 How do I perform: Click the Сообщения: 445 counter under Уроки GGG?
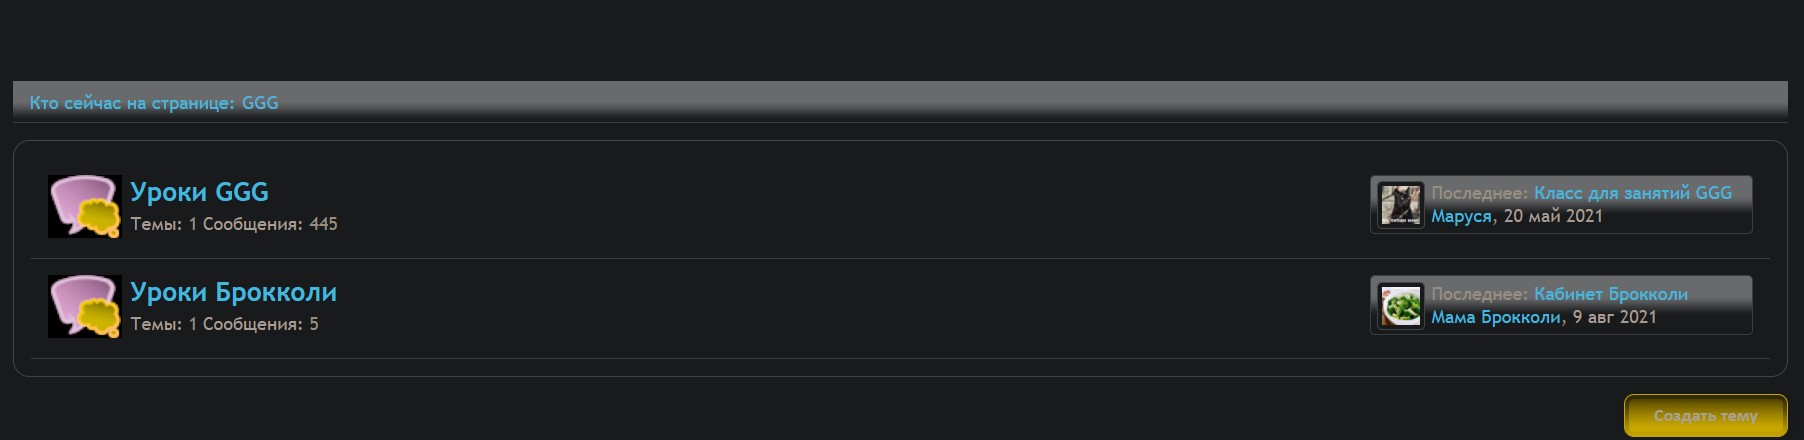coord(270,224)
